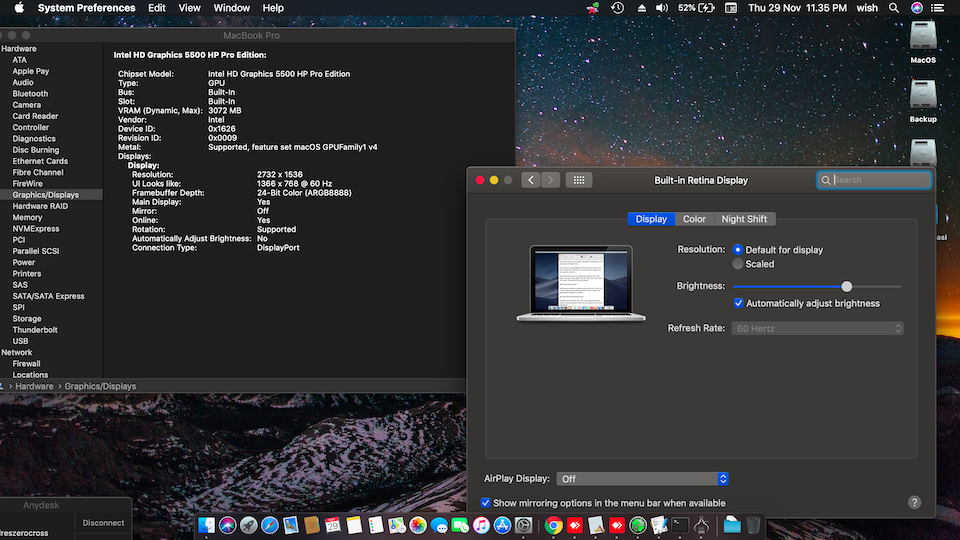Screen dimensions: 960x540
Task: Open Time Machine menu bar icon
Action: (x=618, y=8)
